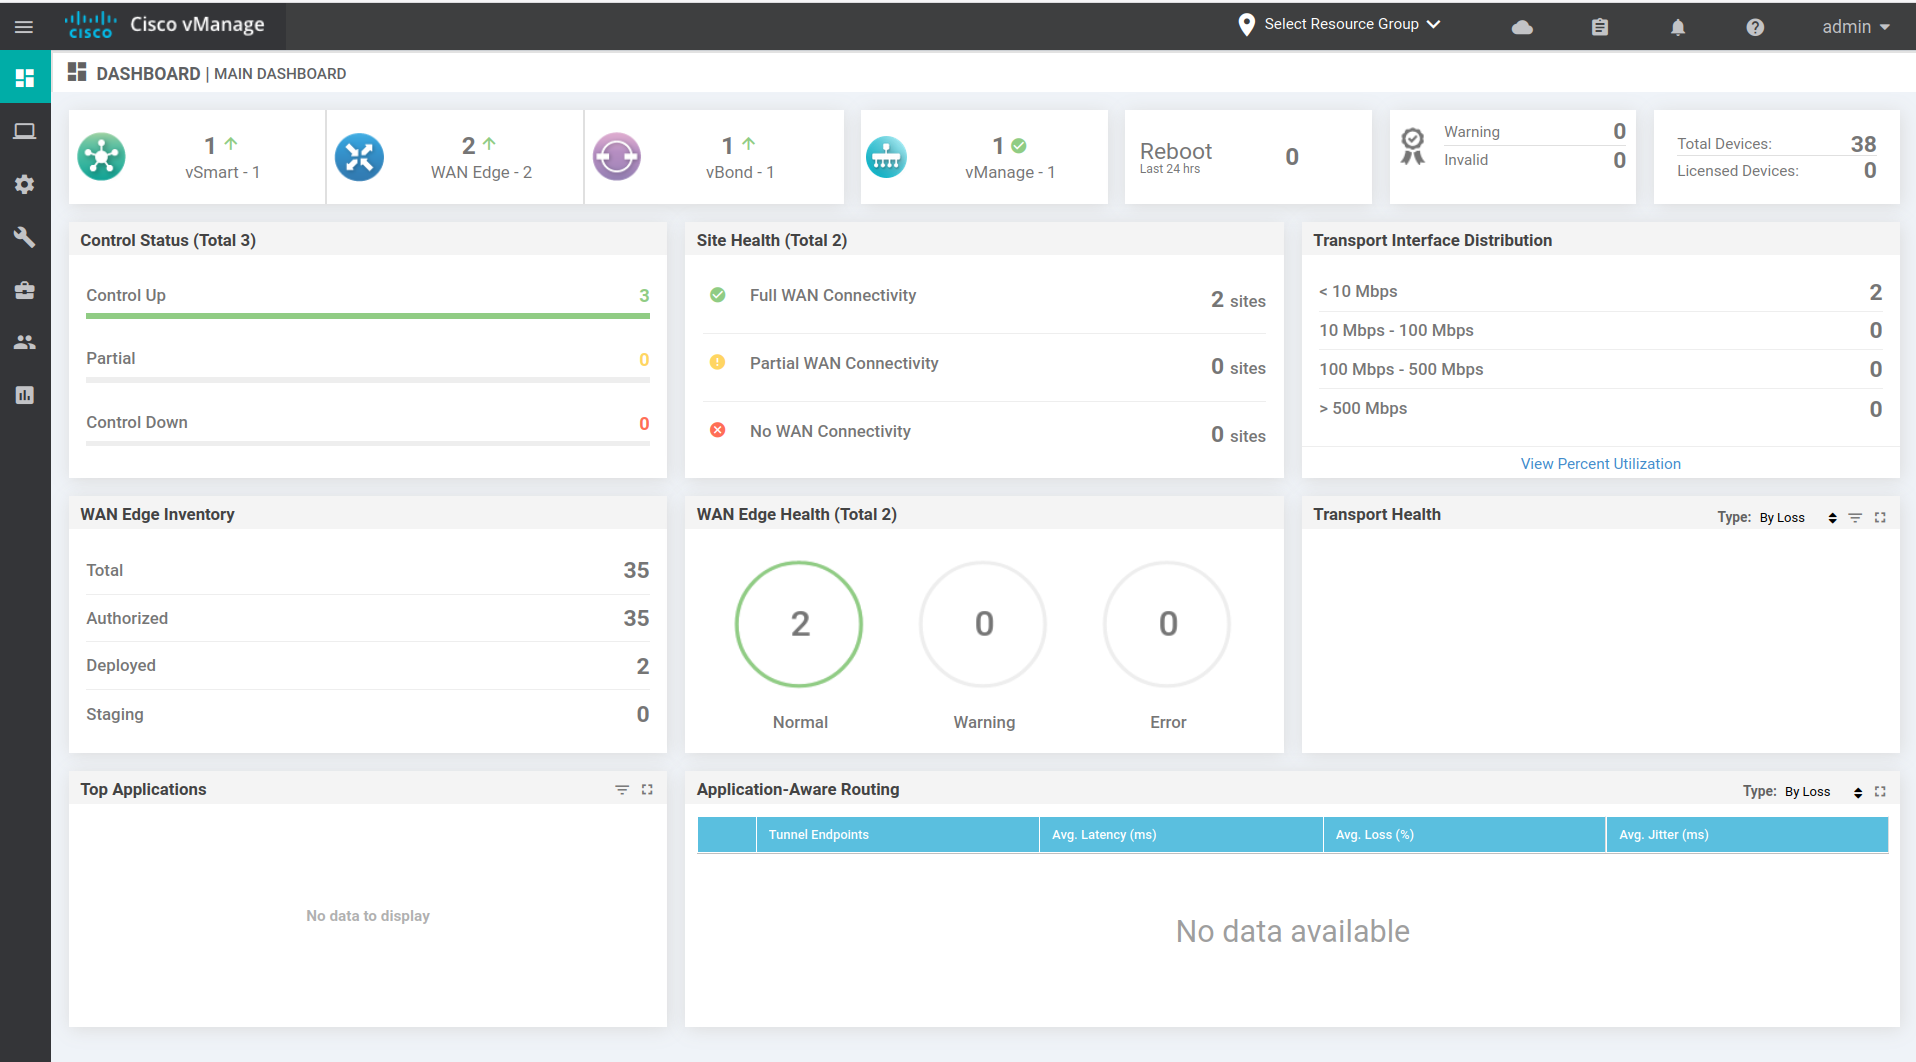This screenshot has width=1916, height=1062.
Task: Open the Maintenance toolbox icon
Action: 24,290
